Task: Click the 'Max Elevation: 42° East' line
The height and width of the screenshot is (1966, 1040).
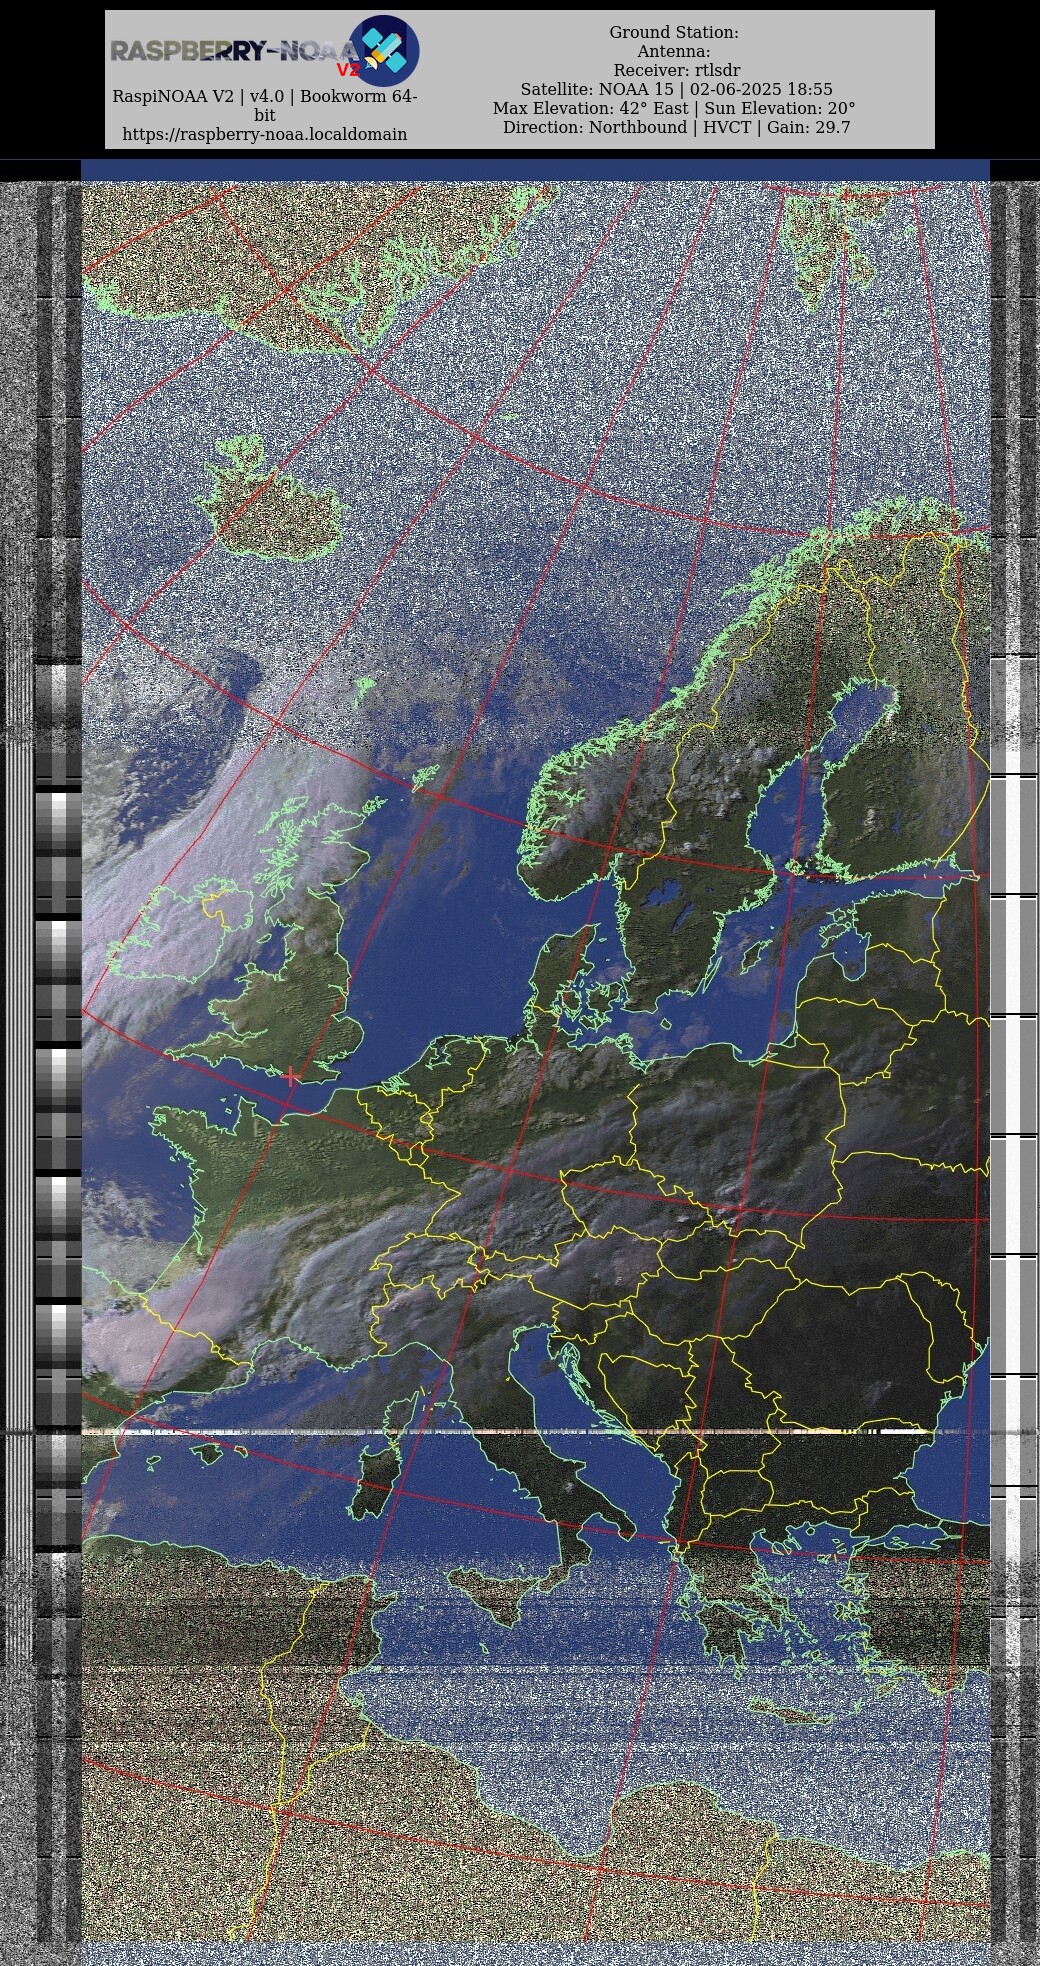Action: (674, 109)
